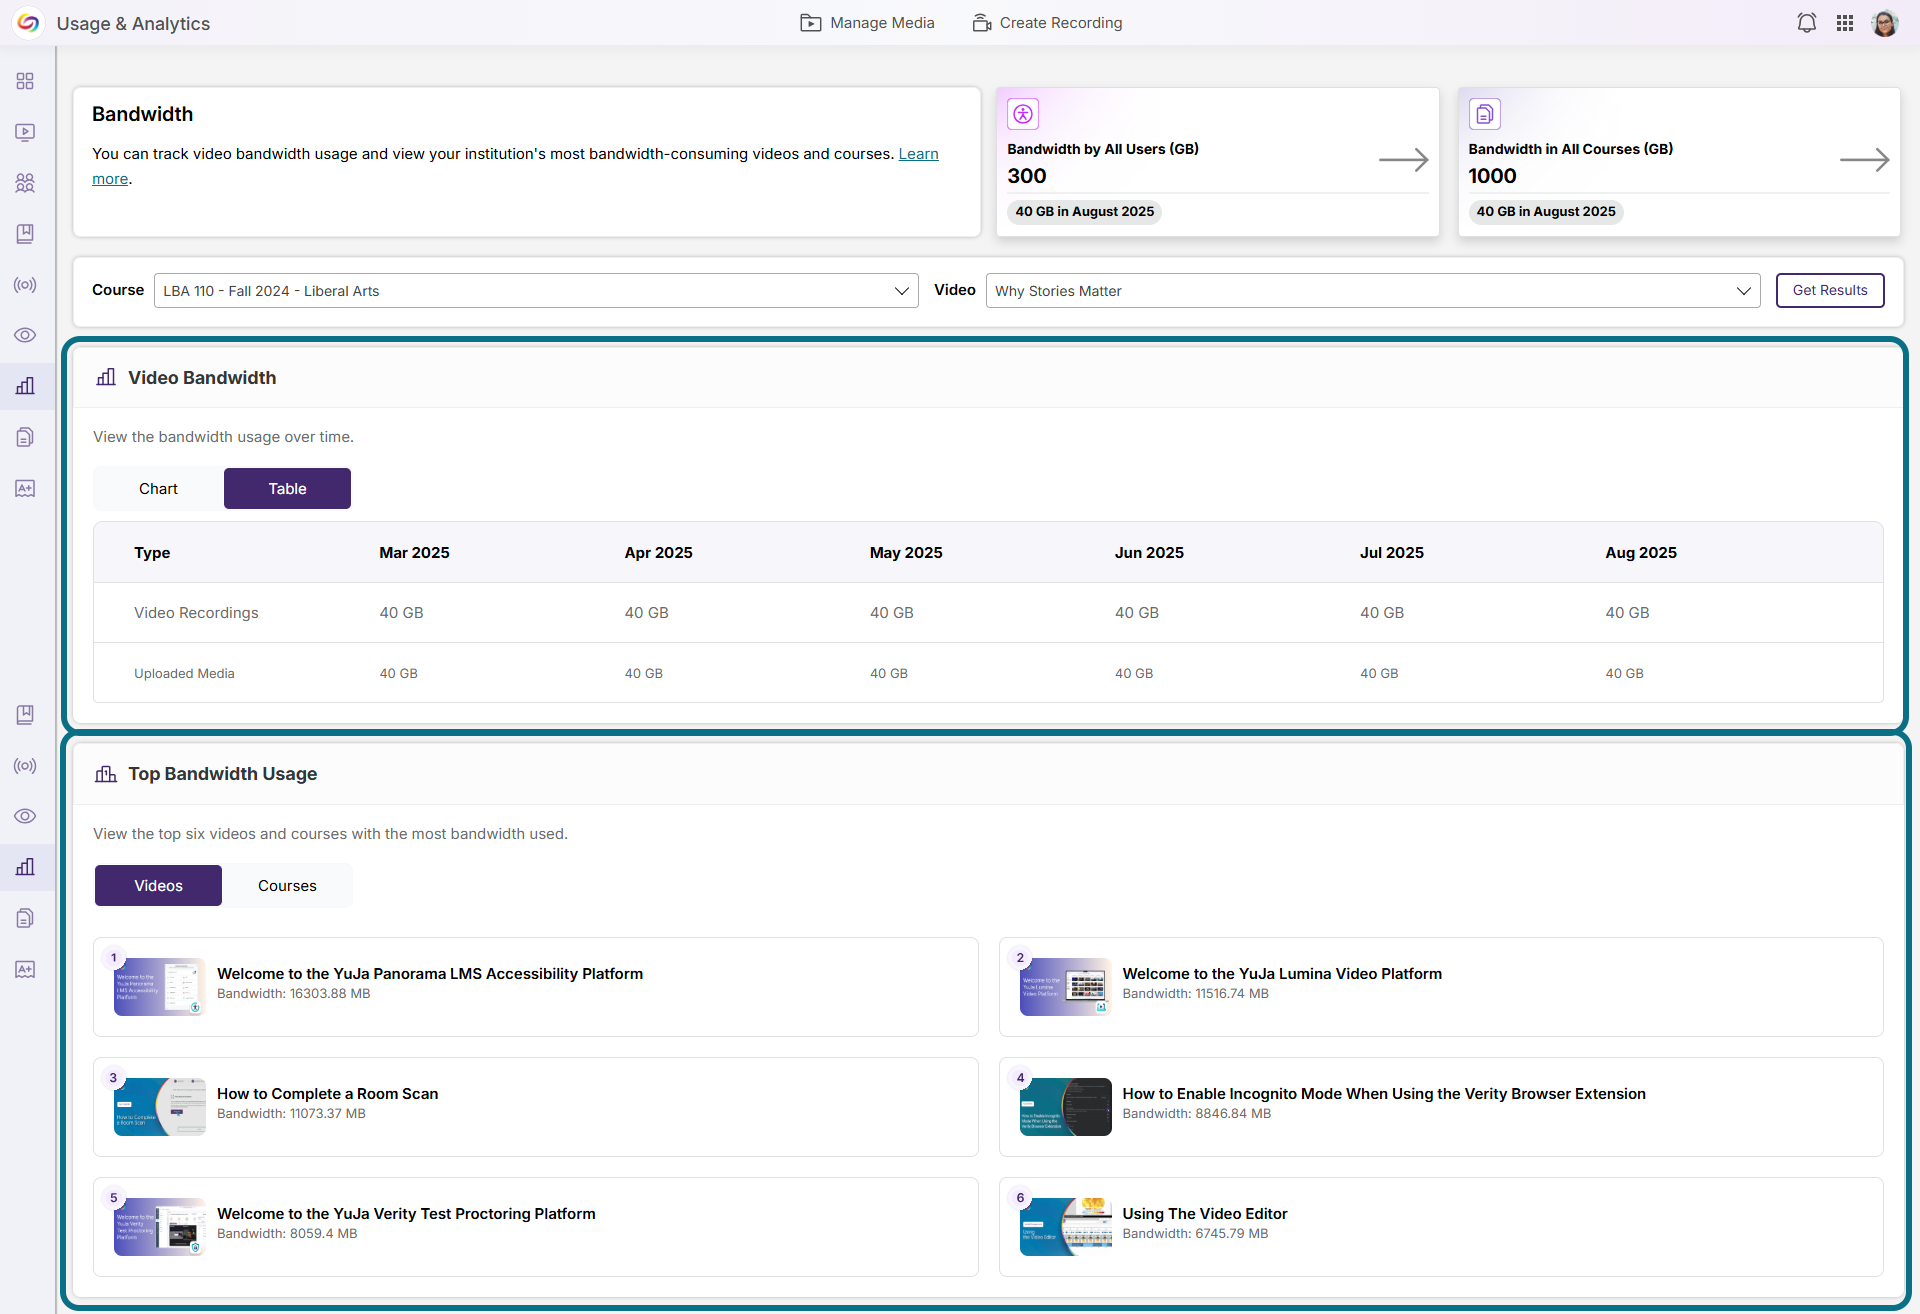Click the Video dropdown chevron arrow
This screenshot has width=1920, height=1314.
click(1743, 291)
